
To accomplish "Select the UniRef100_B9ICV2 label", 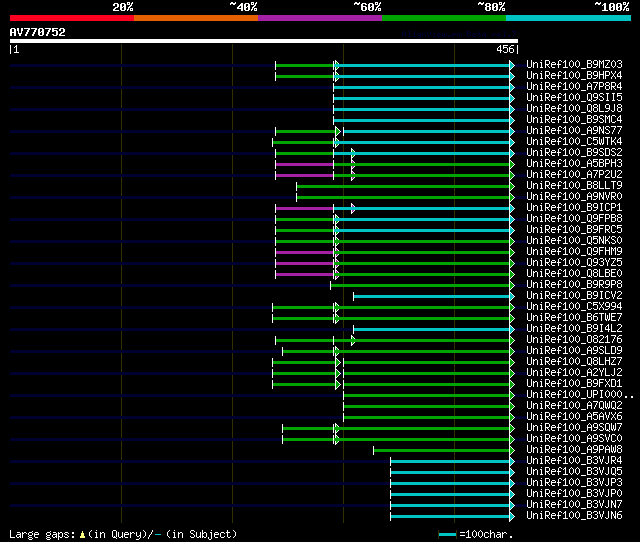I will click(574, 296).
